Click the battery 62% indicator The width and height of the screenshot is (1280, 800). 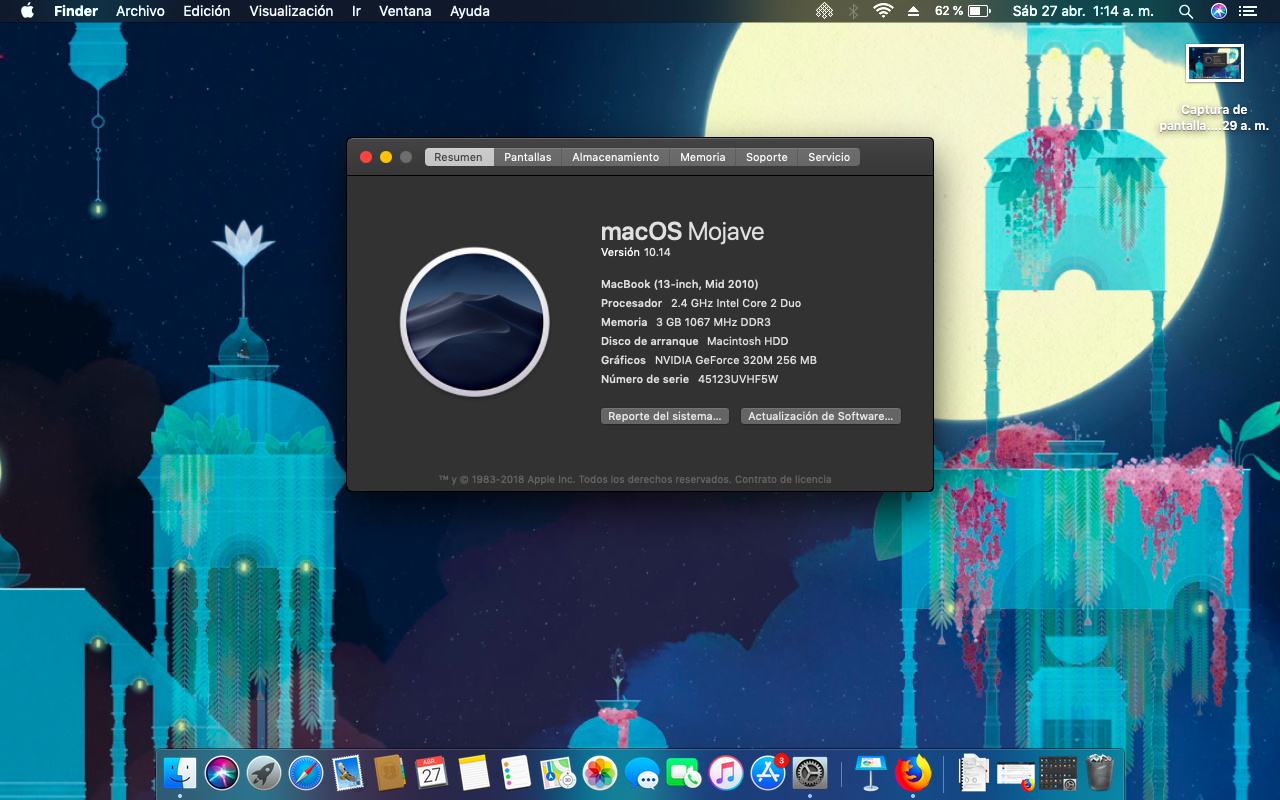click(x=962, y=11)
